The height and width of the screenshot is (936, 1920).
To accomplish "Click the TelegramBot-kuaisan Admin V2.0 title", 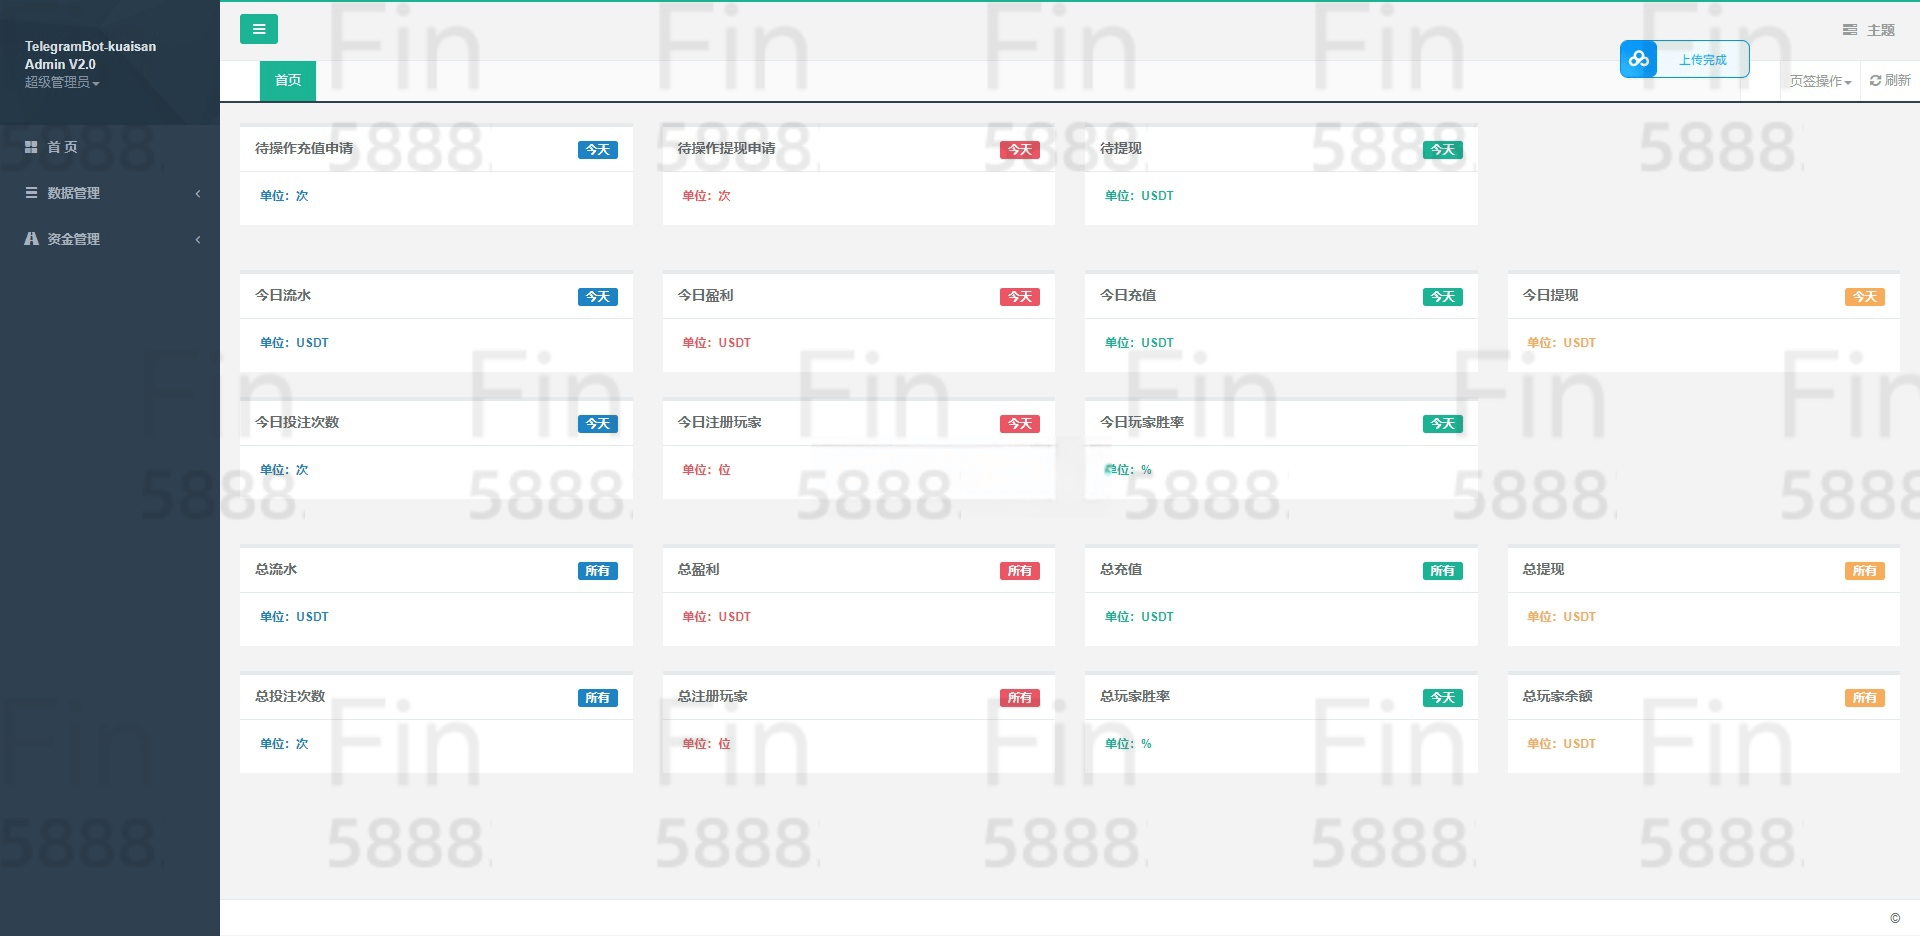I will 90,55.
